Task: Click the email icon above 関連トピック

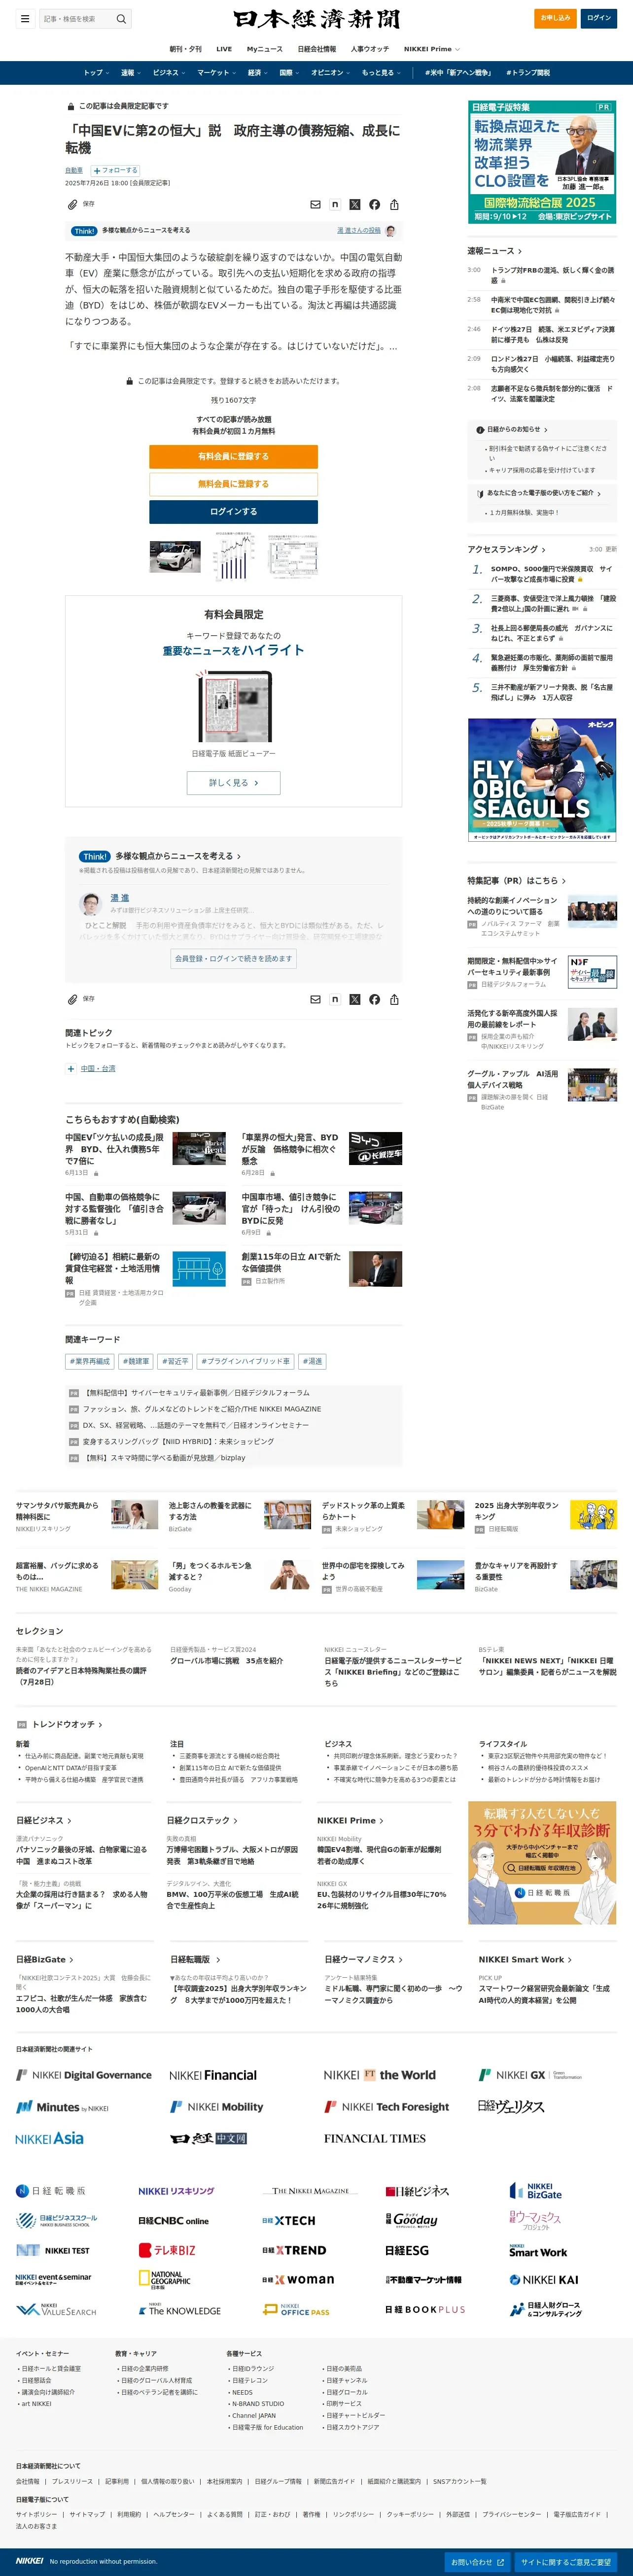Action: point(315,999)
